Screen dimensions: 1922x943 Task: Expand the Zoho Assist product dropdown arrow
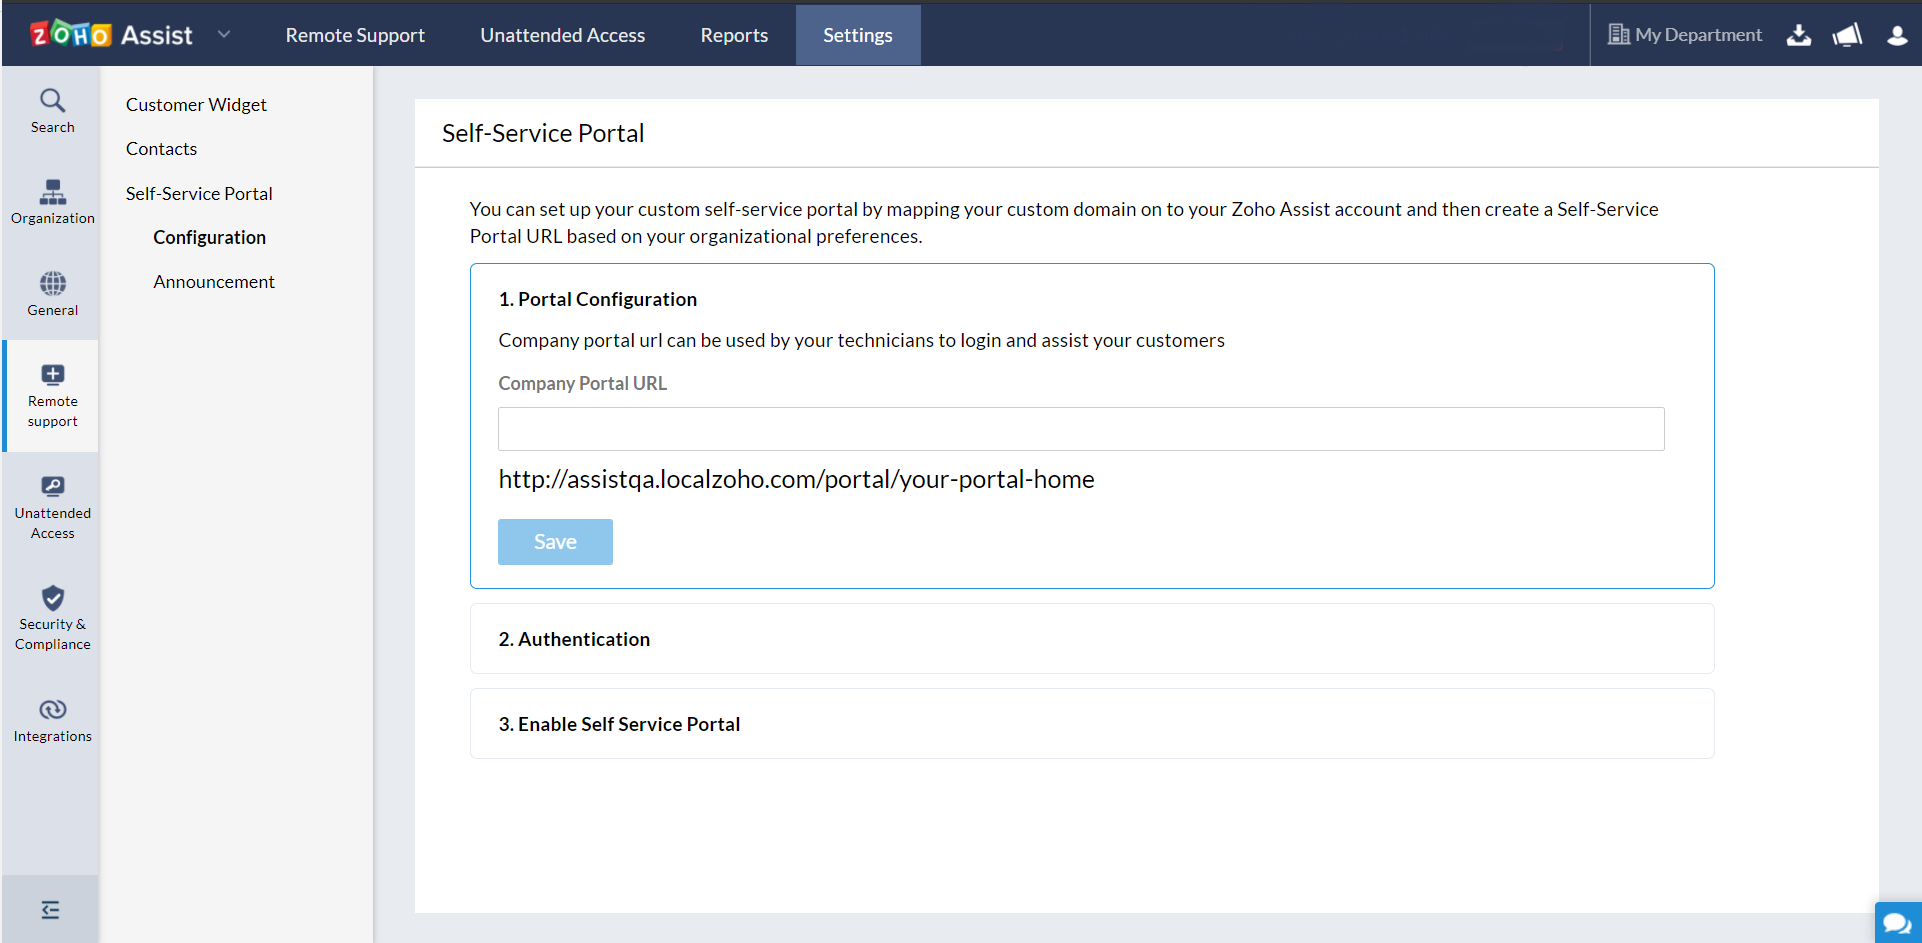(224, 35)
